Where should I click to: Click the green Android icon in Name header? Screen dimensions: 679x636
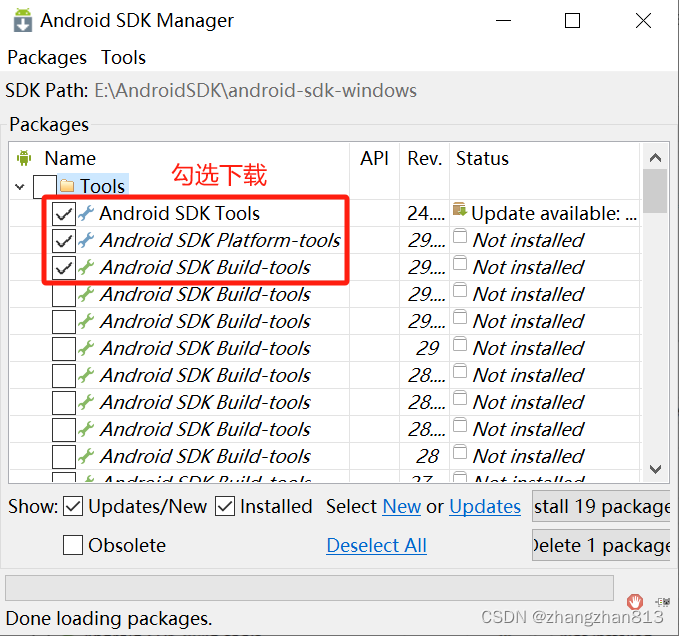pyautogui.click(x=24, y=158)
